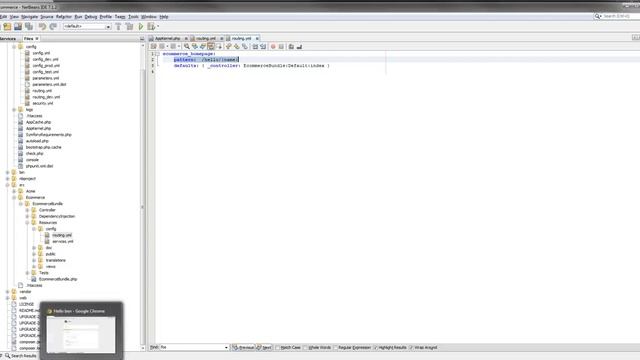
Task: Click the Previous find button
Action: (x=243, y=348)
